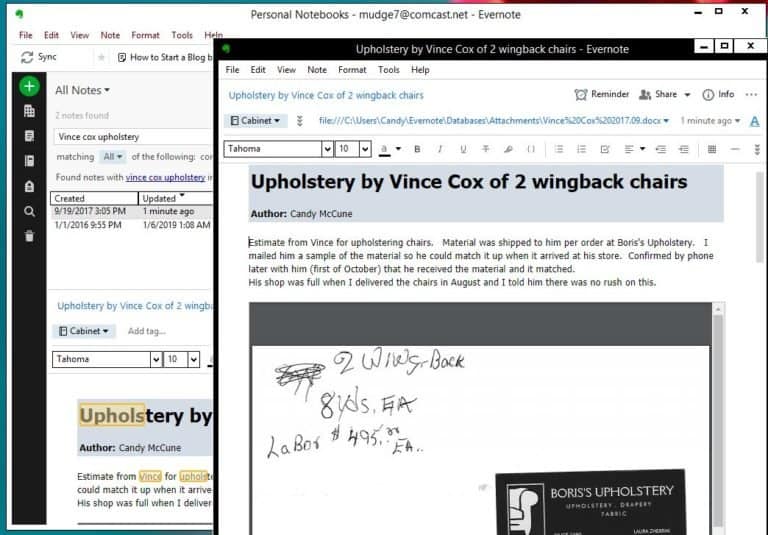Open the Notebooks icon in the sidebar

point(29,161)
